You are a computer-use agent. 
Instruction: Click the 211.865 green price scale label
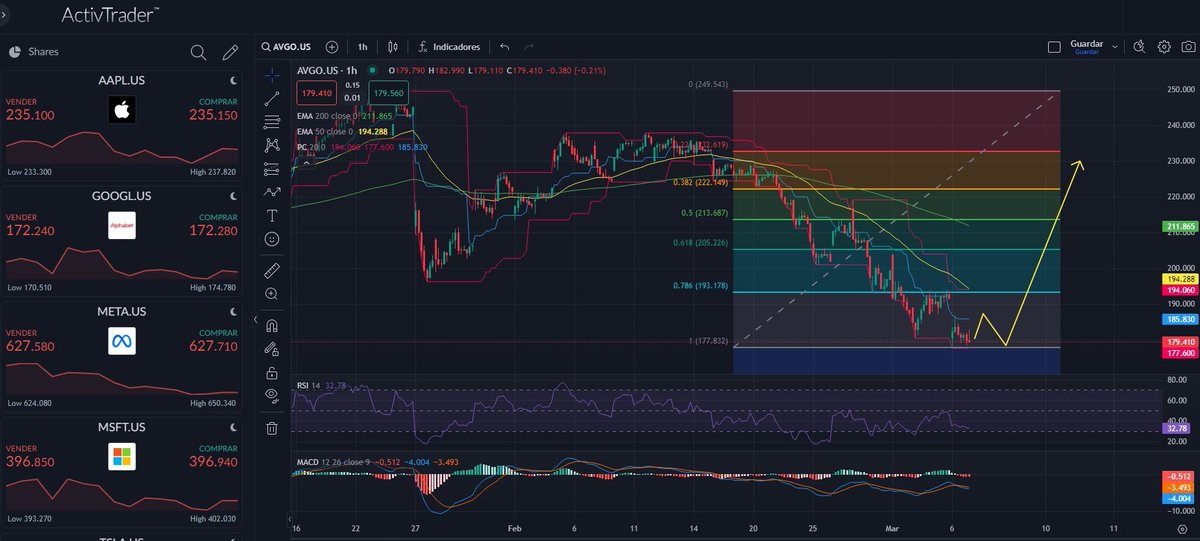click(1181, 227)
